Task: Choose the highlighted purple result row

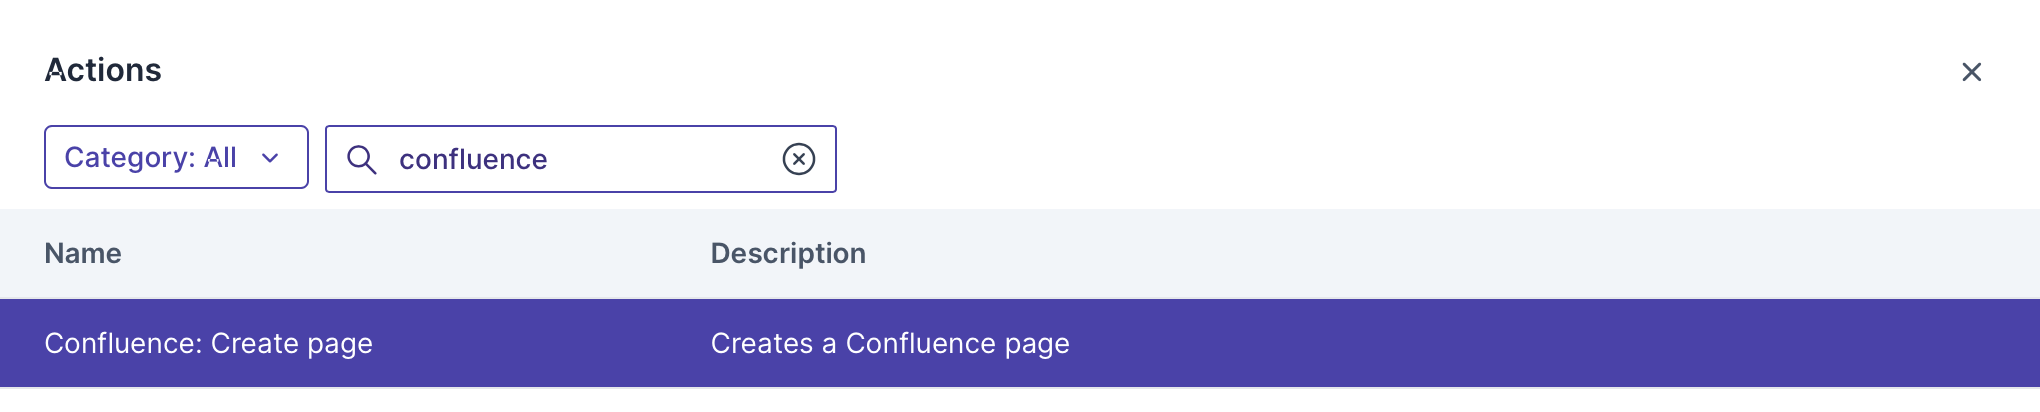Action: coord(1020,343)
